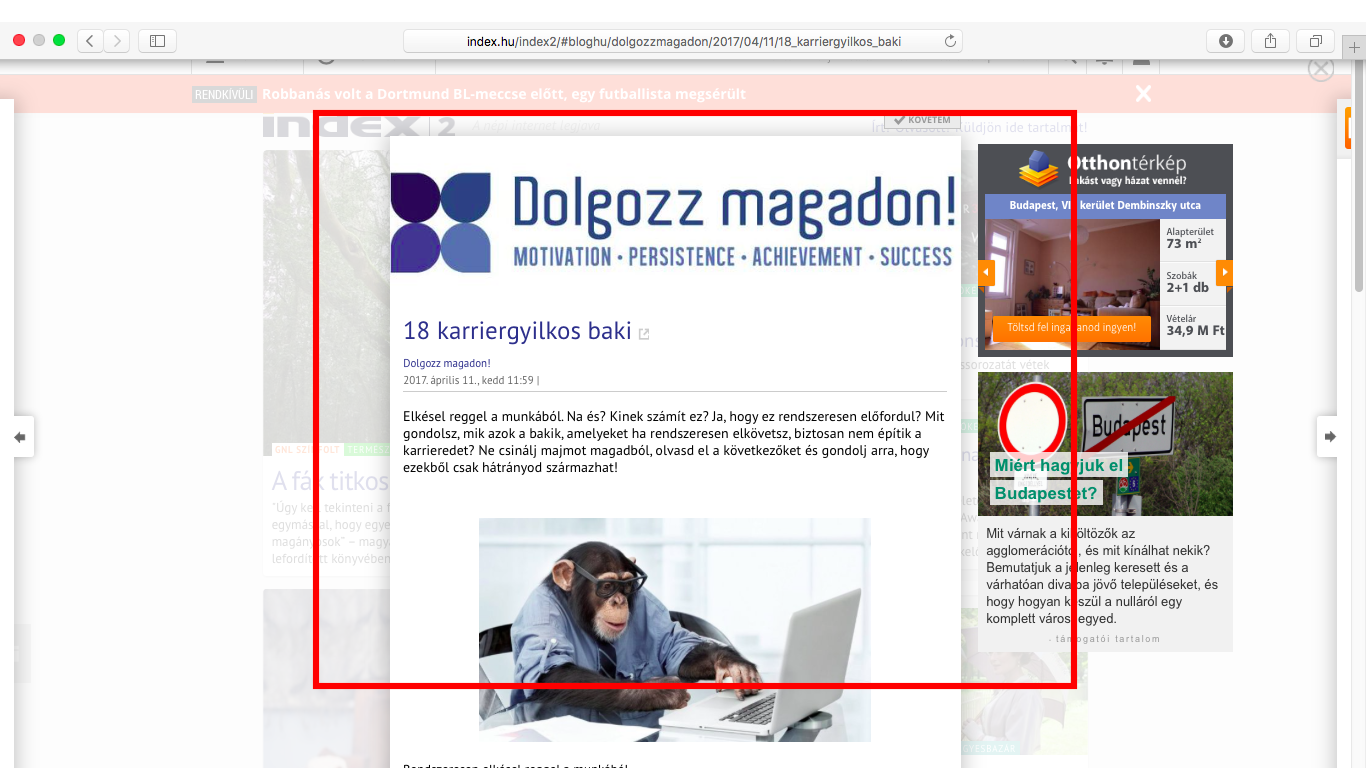Click the Otthontérkép logo in the ad
Screen dimensions: 1366x768
(x=1102, y=168)
